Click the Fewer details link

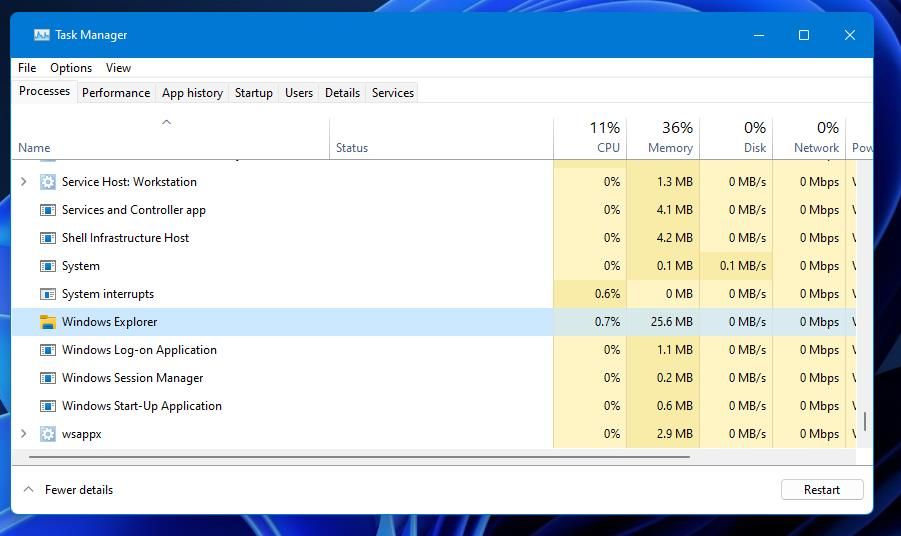pyautogui.click(x=79, y=490)
